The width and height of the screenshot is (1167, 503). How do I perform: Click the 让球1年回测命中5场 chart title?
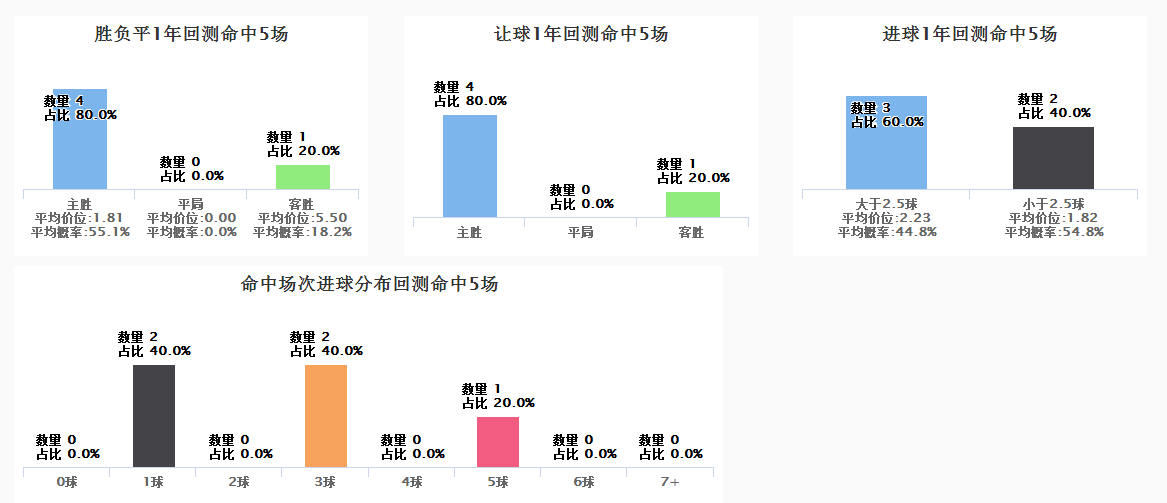pos(581,34)
